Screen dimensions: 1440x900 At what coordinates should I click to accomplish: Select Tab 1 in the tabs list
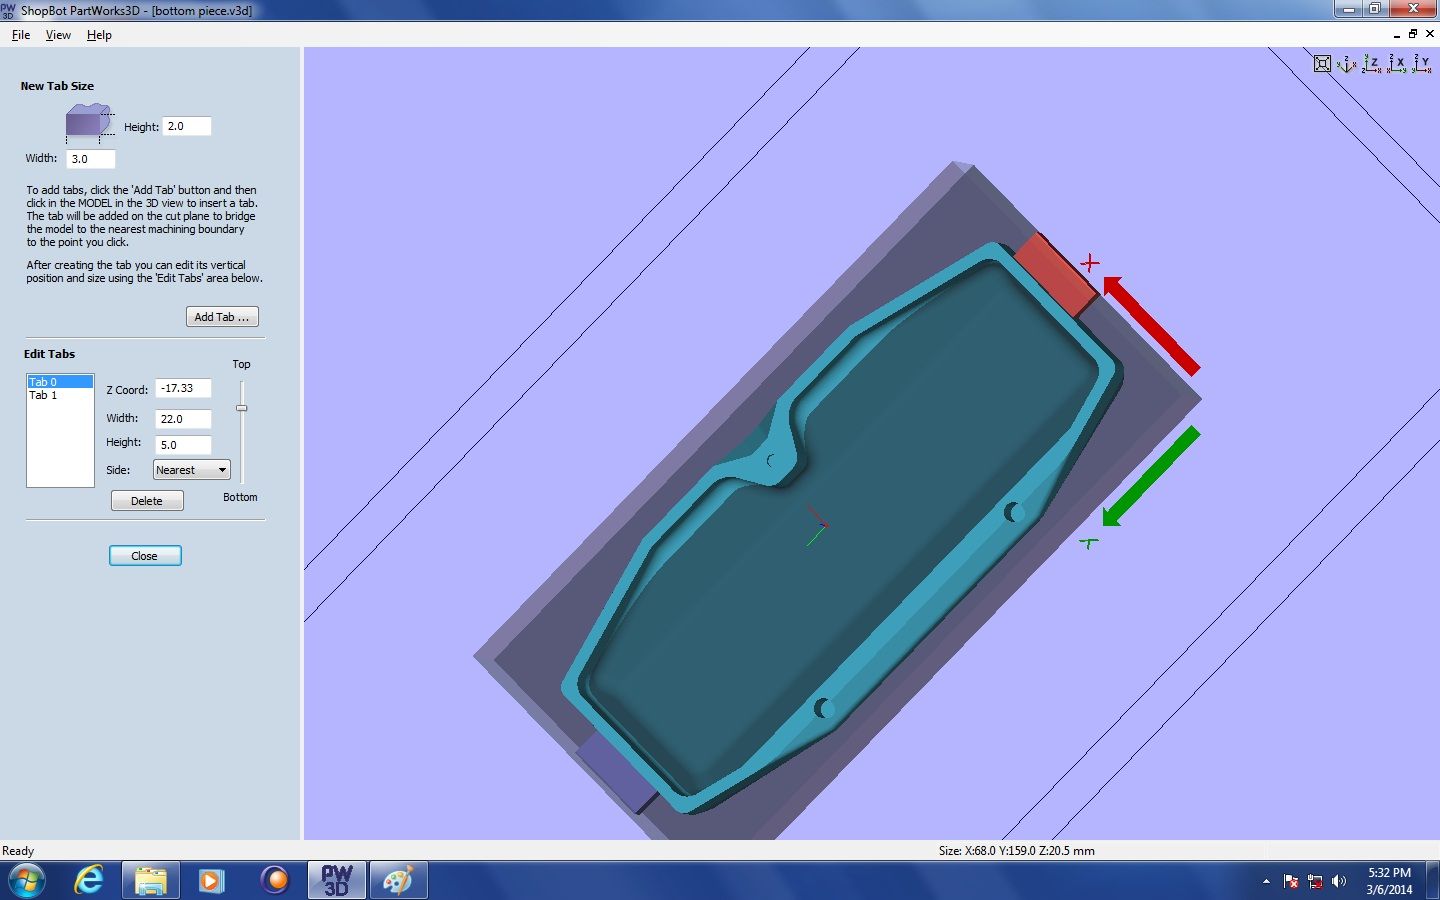[x=43, y=395]
